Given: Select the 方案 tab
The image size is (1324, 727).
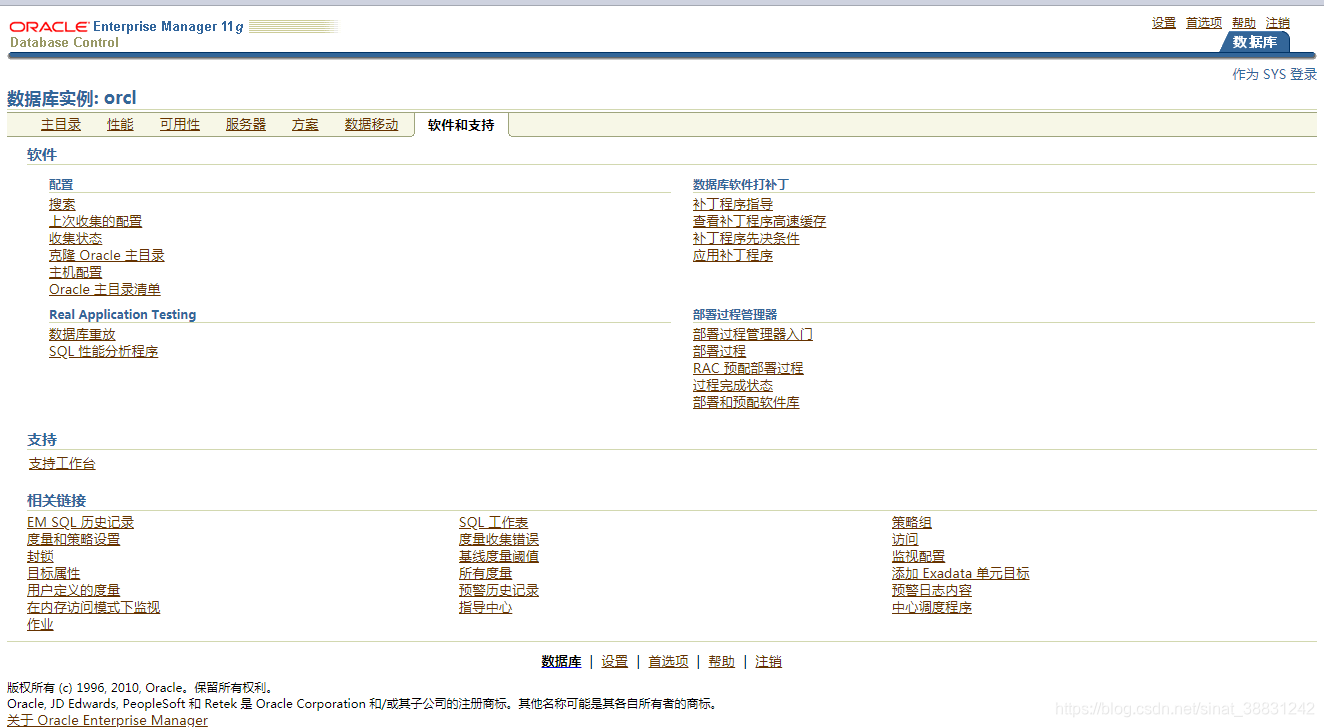Looking at the screenshot, I should pos(306,125).
